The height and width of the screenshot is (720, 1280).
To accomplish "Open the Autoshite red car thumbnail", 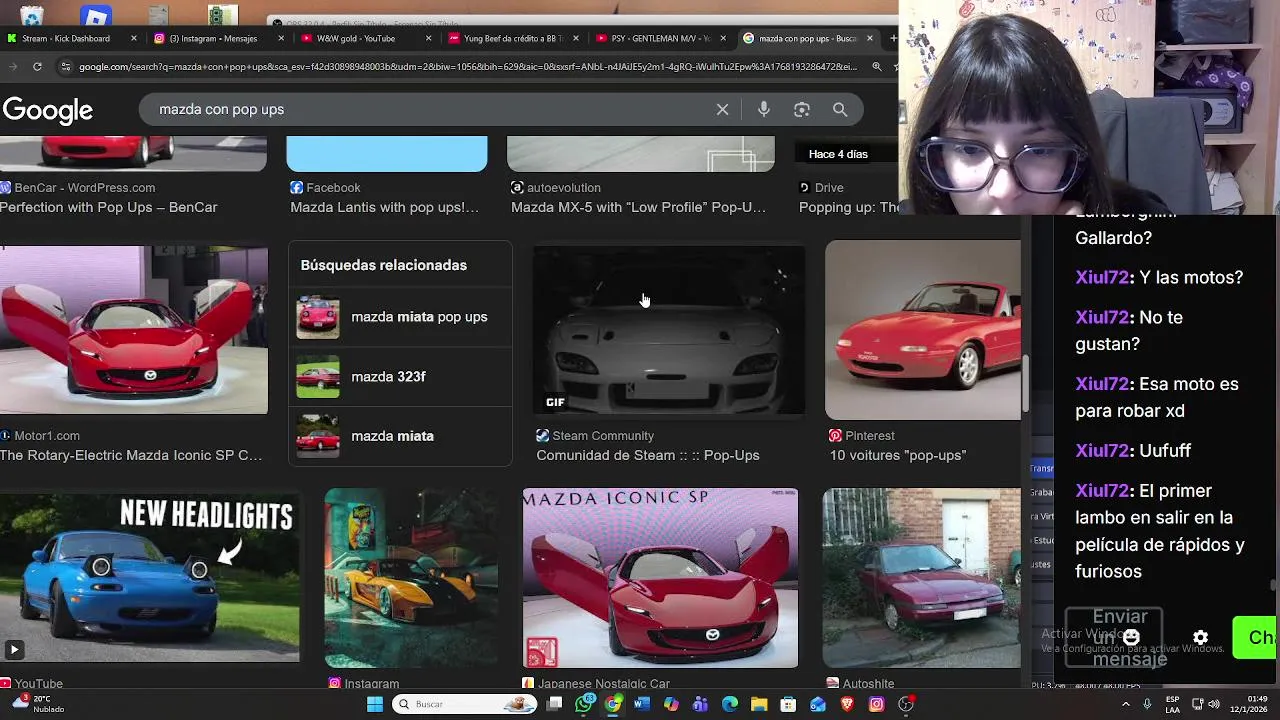I will point(921,578).
